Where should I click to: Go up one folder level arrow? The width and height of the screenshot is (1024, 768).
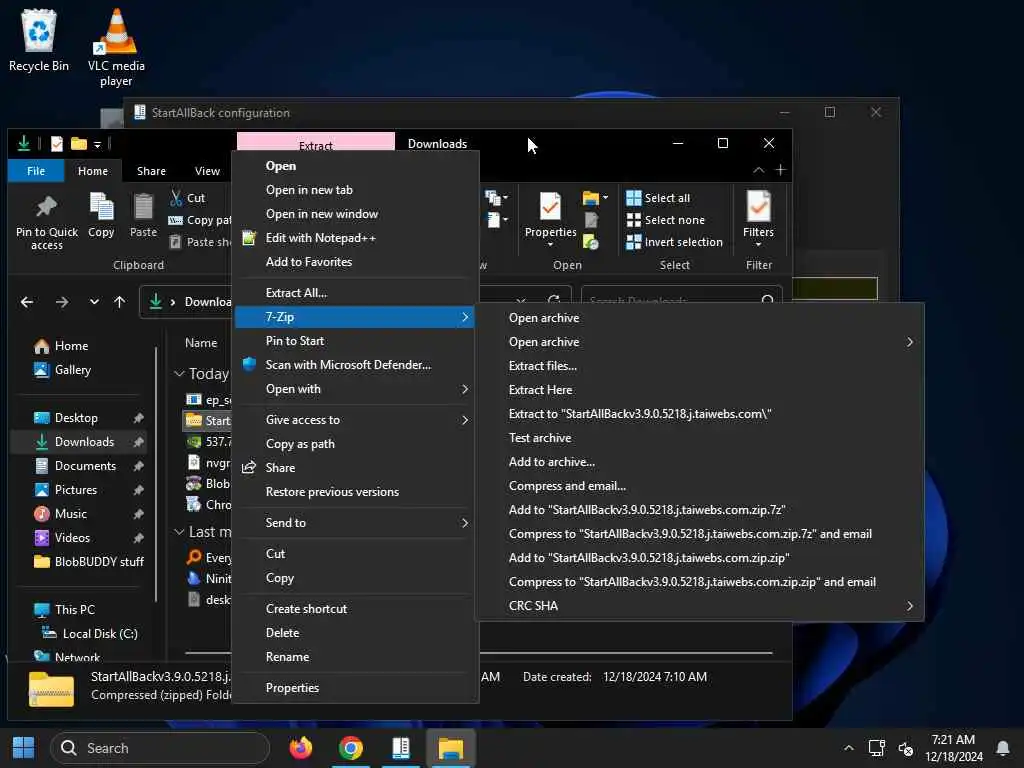tap(120, 302)
